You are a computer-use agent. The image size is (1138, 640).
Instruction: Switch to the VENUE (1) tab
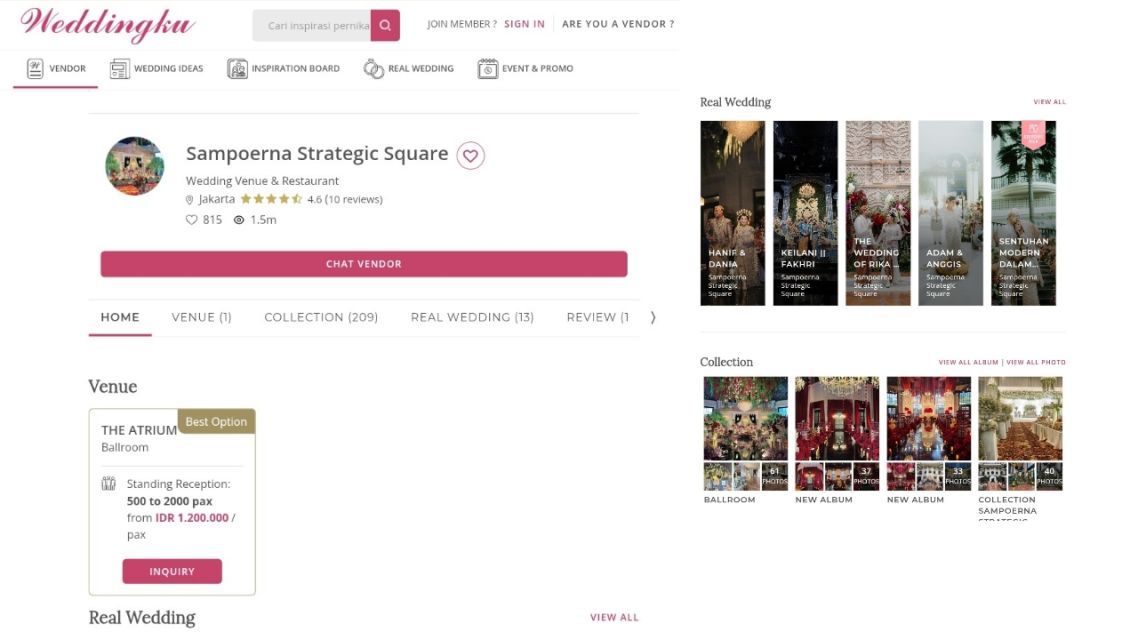tap(201, 317)
